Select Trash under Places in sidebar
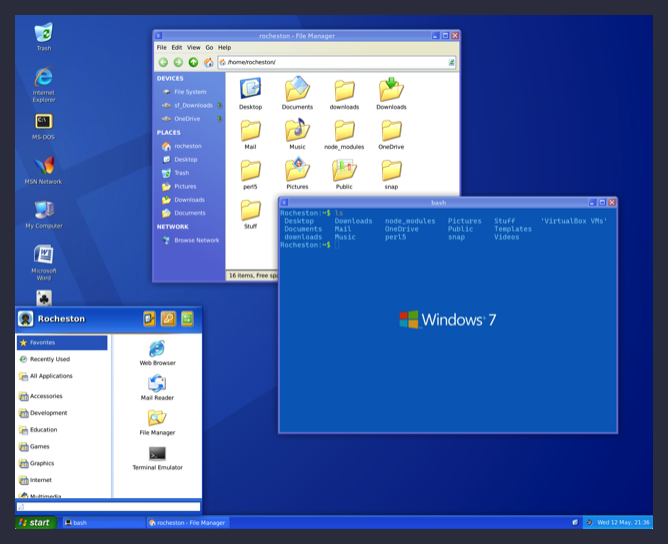Viewport: 668px width, 544px height. tap(189, 173)
